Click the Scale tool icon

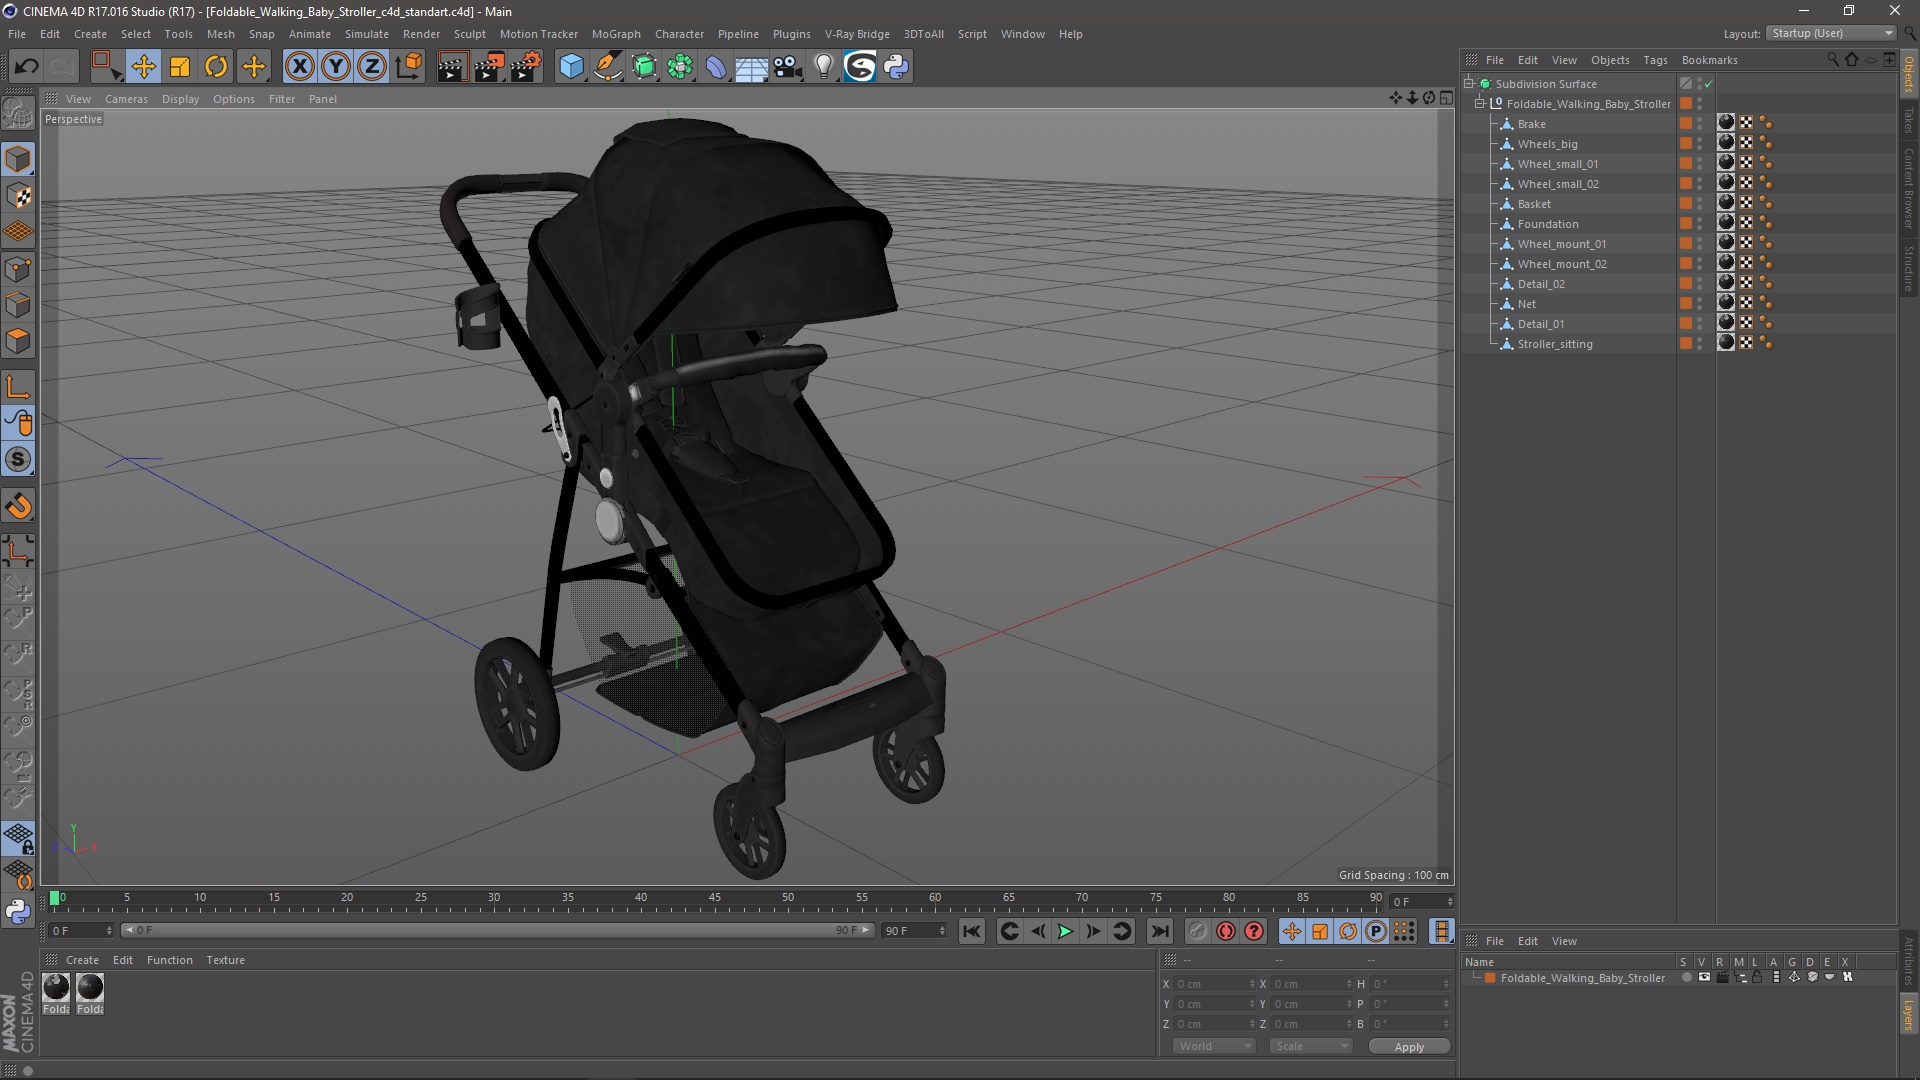[180, 67]
